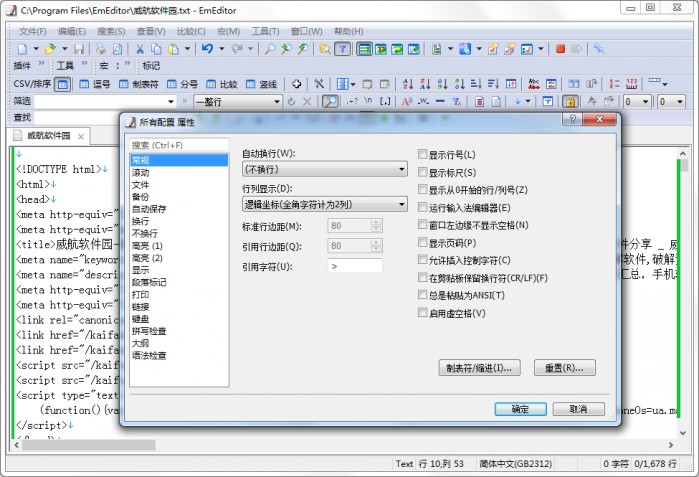Open the 文件(F) menu
Image resolution: width=699 pixels, height=477 pixels.
click(x=33, y=31)
